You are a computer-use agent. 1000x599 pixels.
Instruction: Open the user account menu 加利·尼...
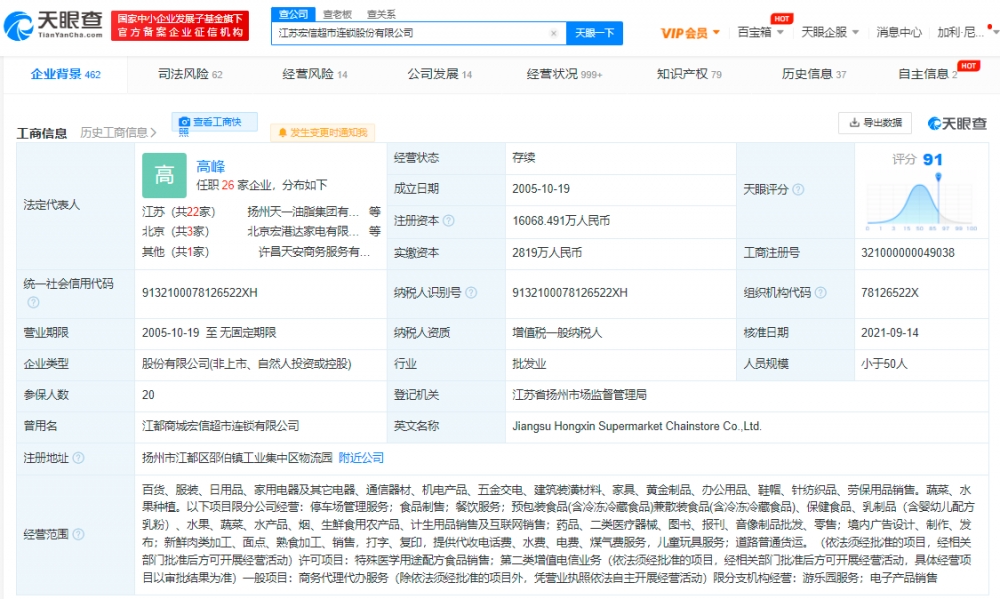(967, 33)
